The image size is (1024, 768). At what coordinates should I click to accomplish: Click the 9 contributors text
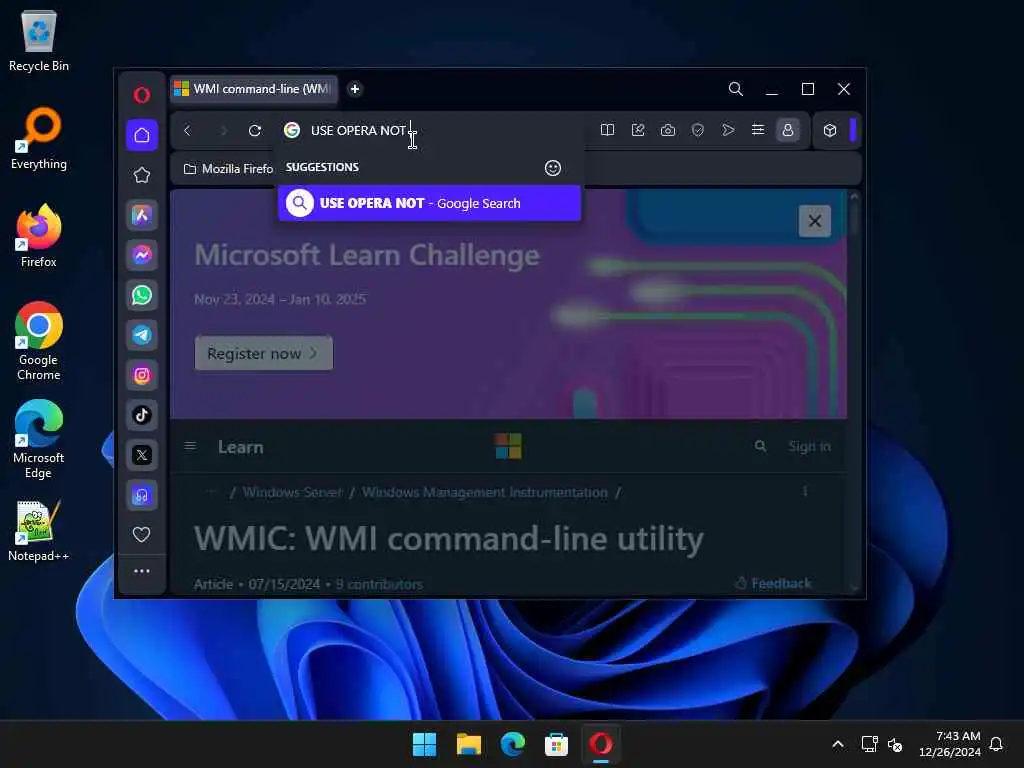click(379, 584)
